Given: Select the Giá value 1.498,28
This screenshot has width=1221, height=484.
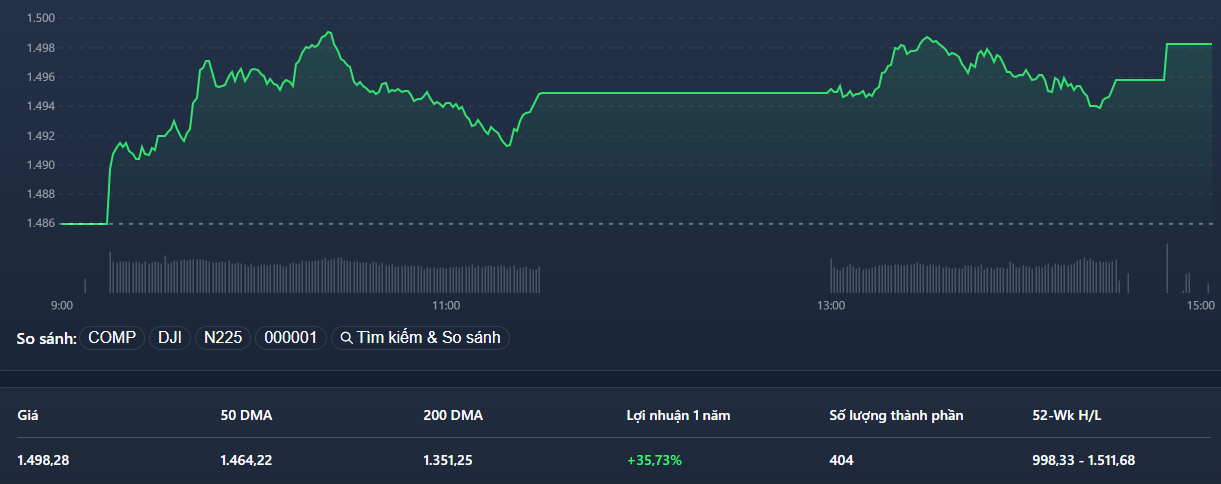Looking at the screenshot, I should point(43,460).
